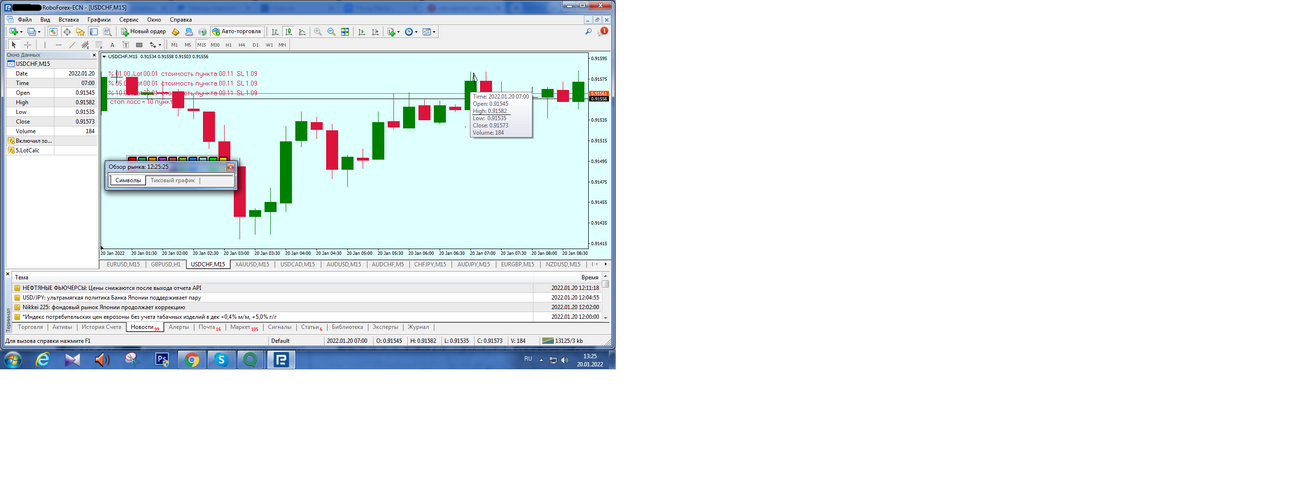1290x502 pixels.
Task: Switch timeframe to MN
Action: [x=282, y=45]
